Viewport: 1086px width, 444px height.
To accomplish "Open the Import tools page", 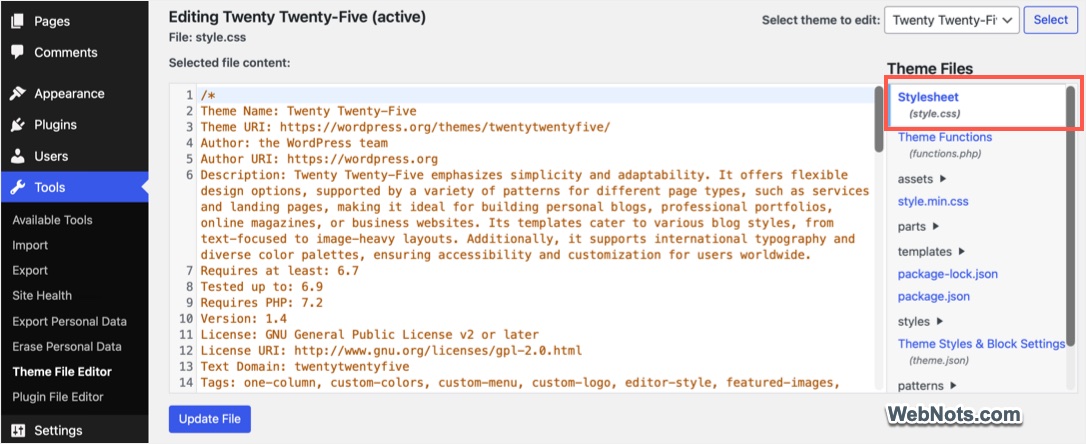I will [x=30, y=245].
